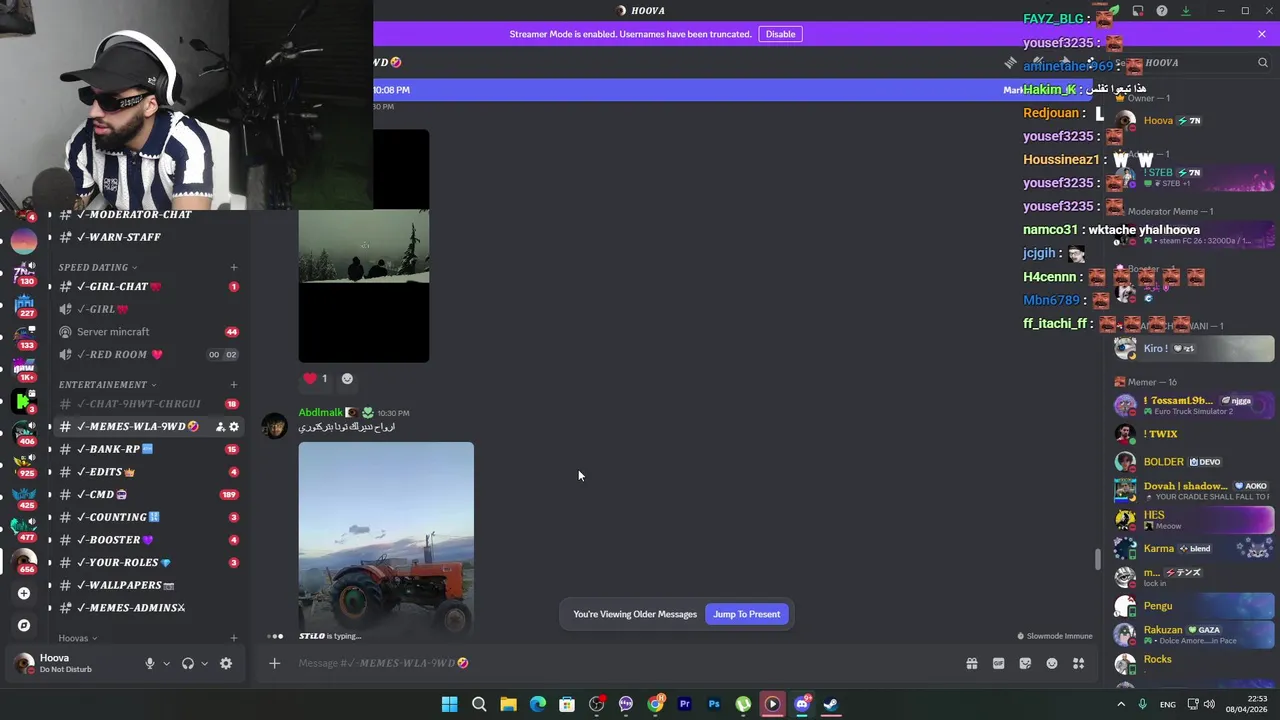Open the Discord taskbar icon

pyautogui.click(x=801, y=704)
